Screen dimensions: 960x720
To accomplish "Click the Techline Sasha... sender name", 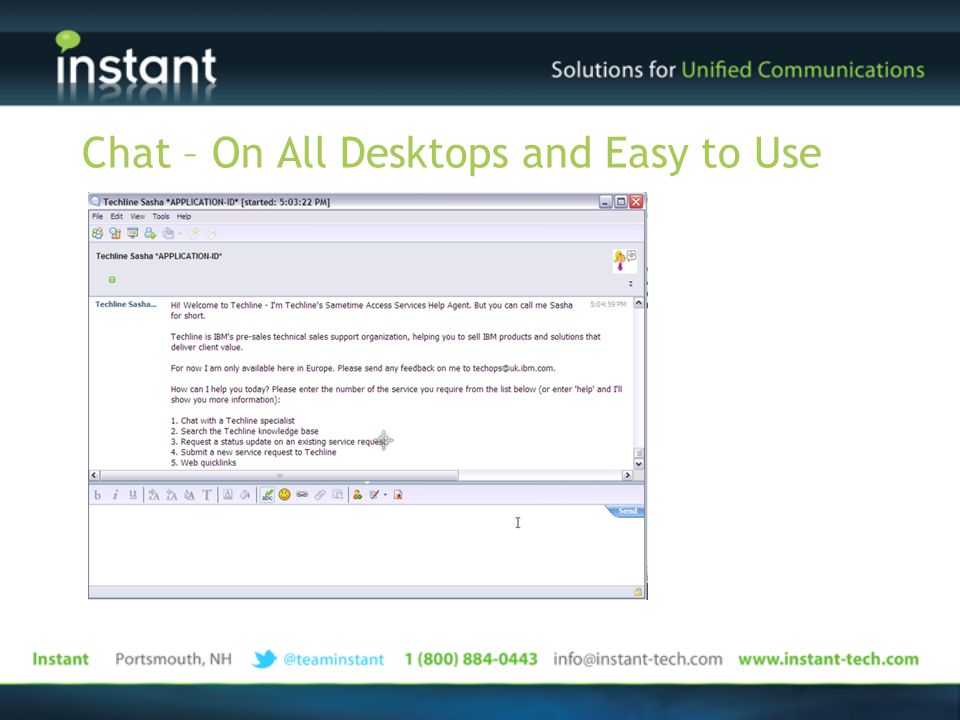I will (126, 304).
